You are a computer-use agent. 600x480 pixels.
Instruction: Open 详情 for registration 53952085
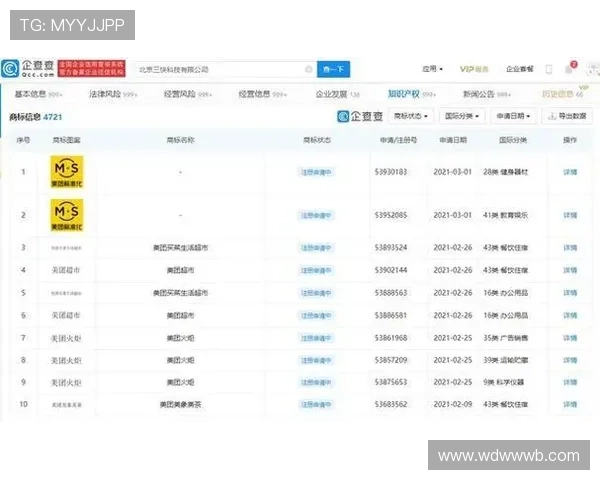tap(570, 216)
